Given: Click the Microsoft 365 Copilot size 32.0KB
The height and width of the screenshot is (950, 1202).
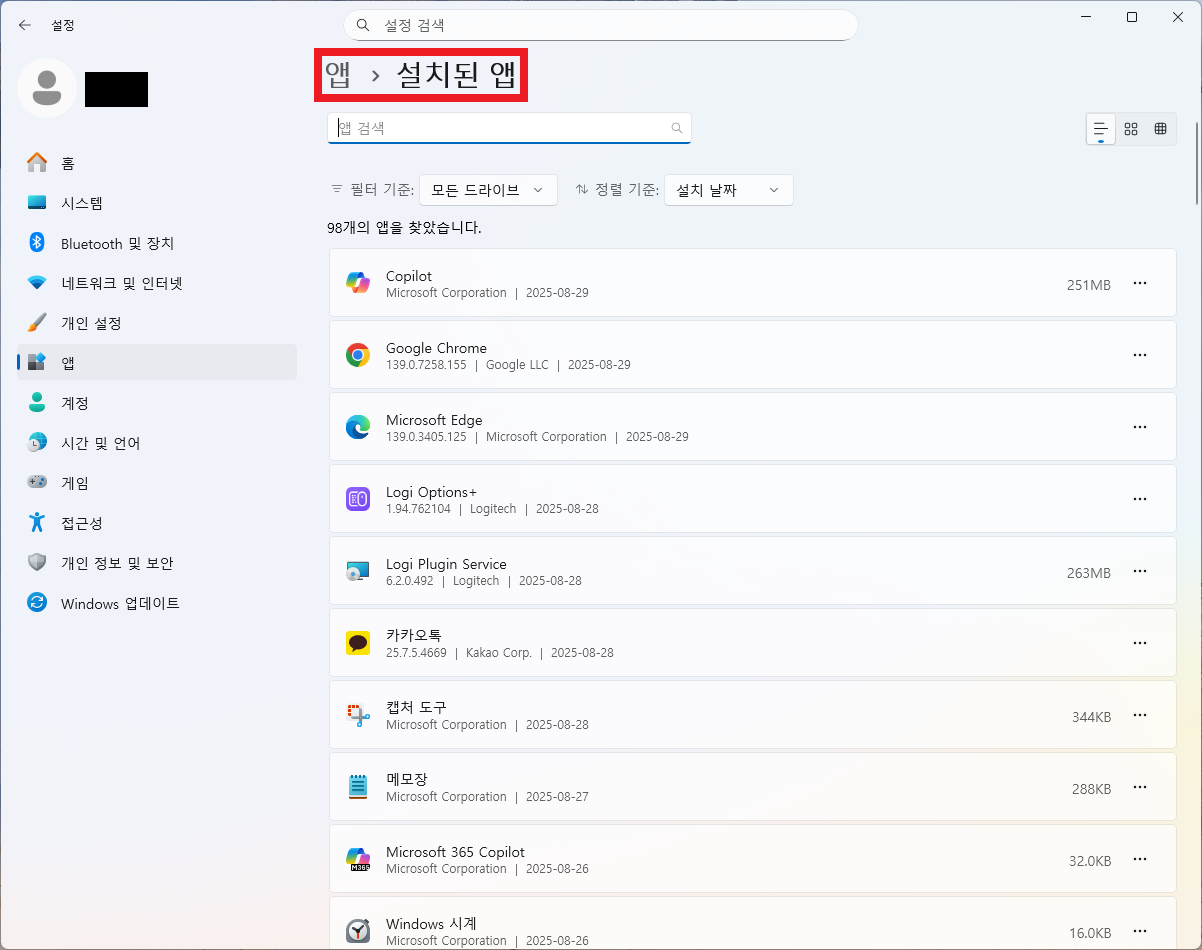Looking at the screenshot, I should (x=1090, y=861).
